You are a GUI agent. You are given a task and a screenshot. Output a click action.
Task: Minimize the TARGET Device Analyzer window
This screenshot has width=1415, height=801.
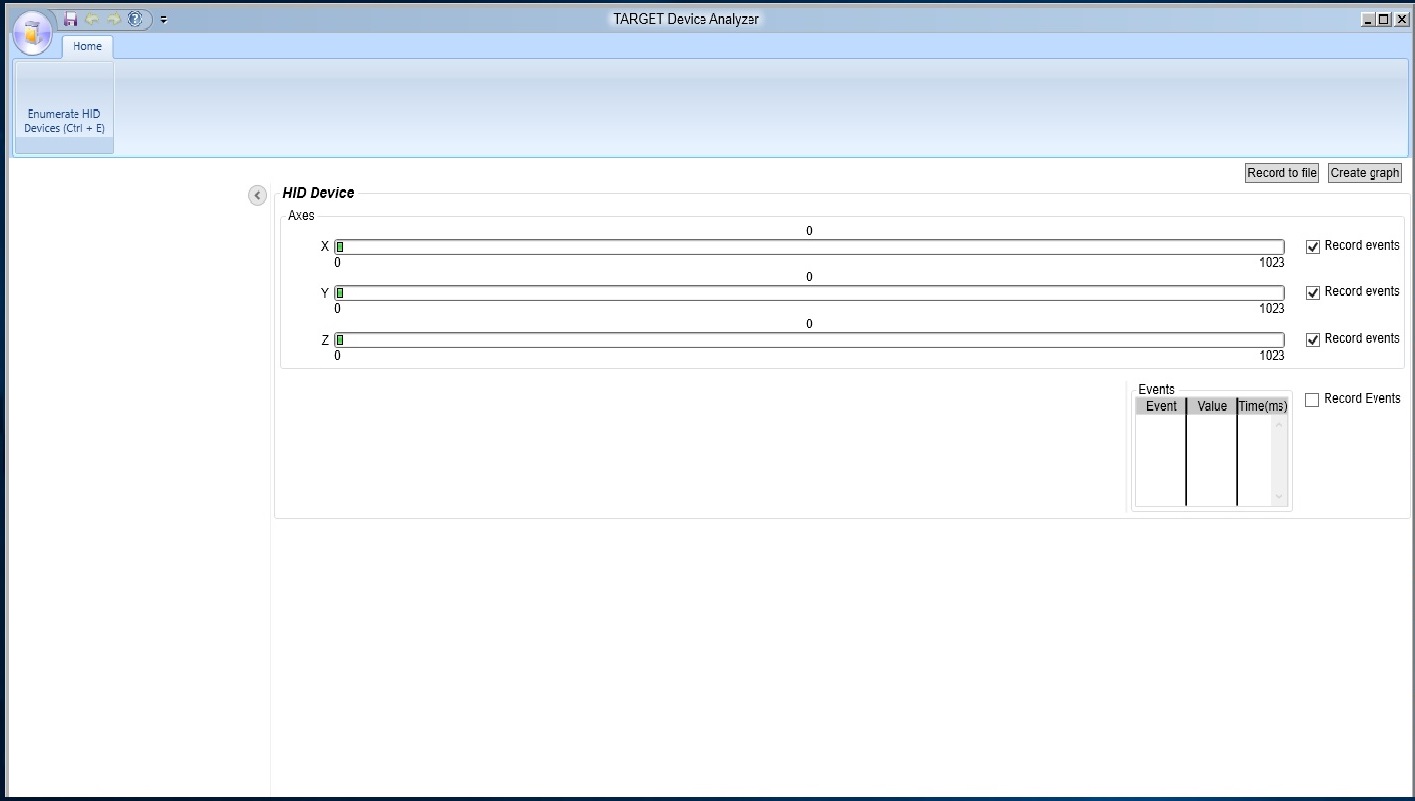(x=1368, y=19)
